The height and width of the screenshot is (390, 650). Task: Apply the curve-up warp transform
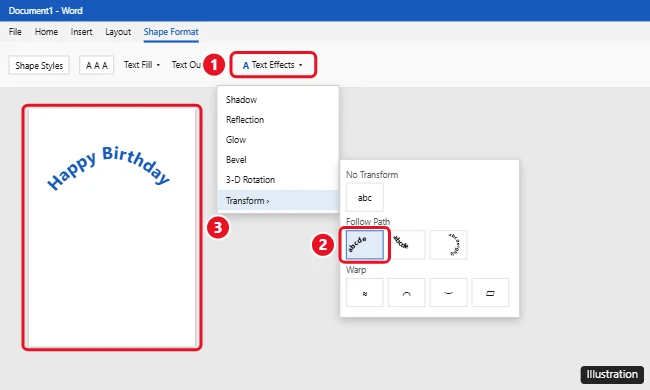pos(407,293)
